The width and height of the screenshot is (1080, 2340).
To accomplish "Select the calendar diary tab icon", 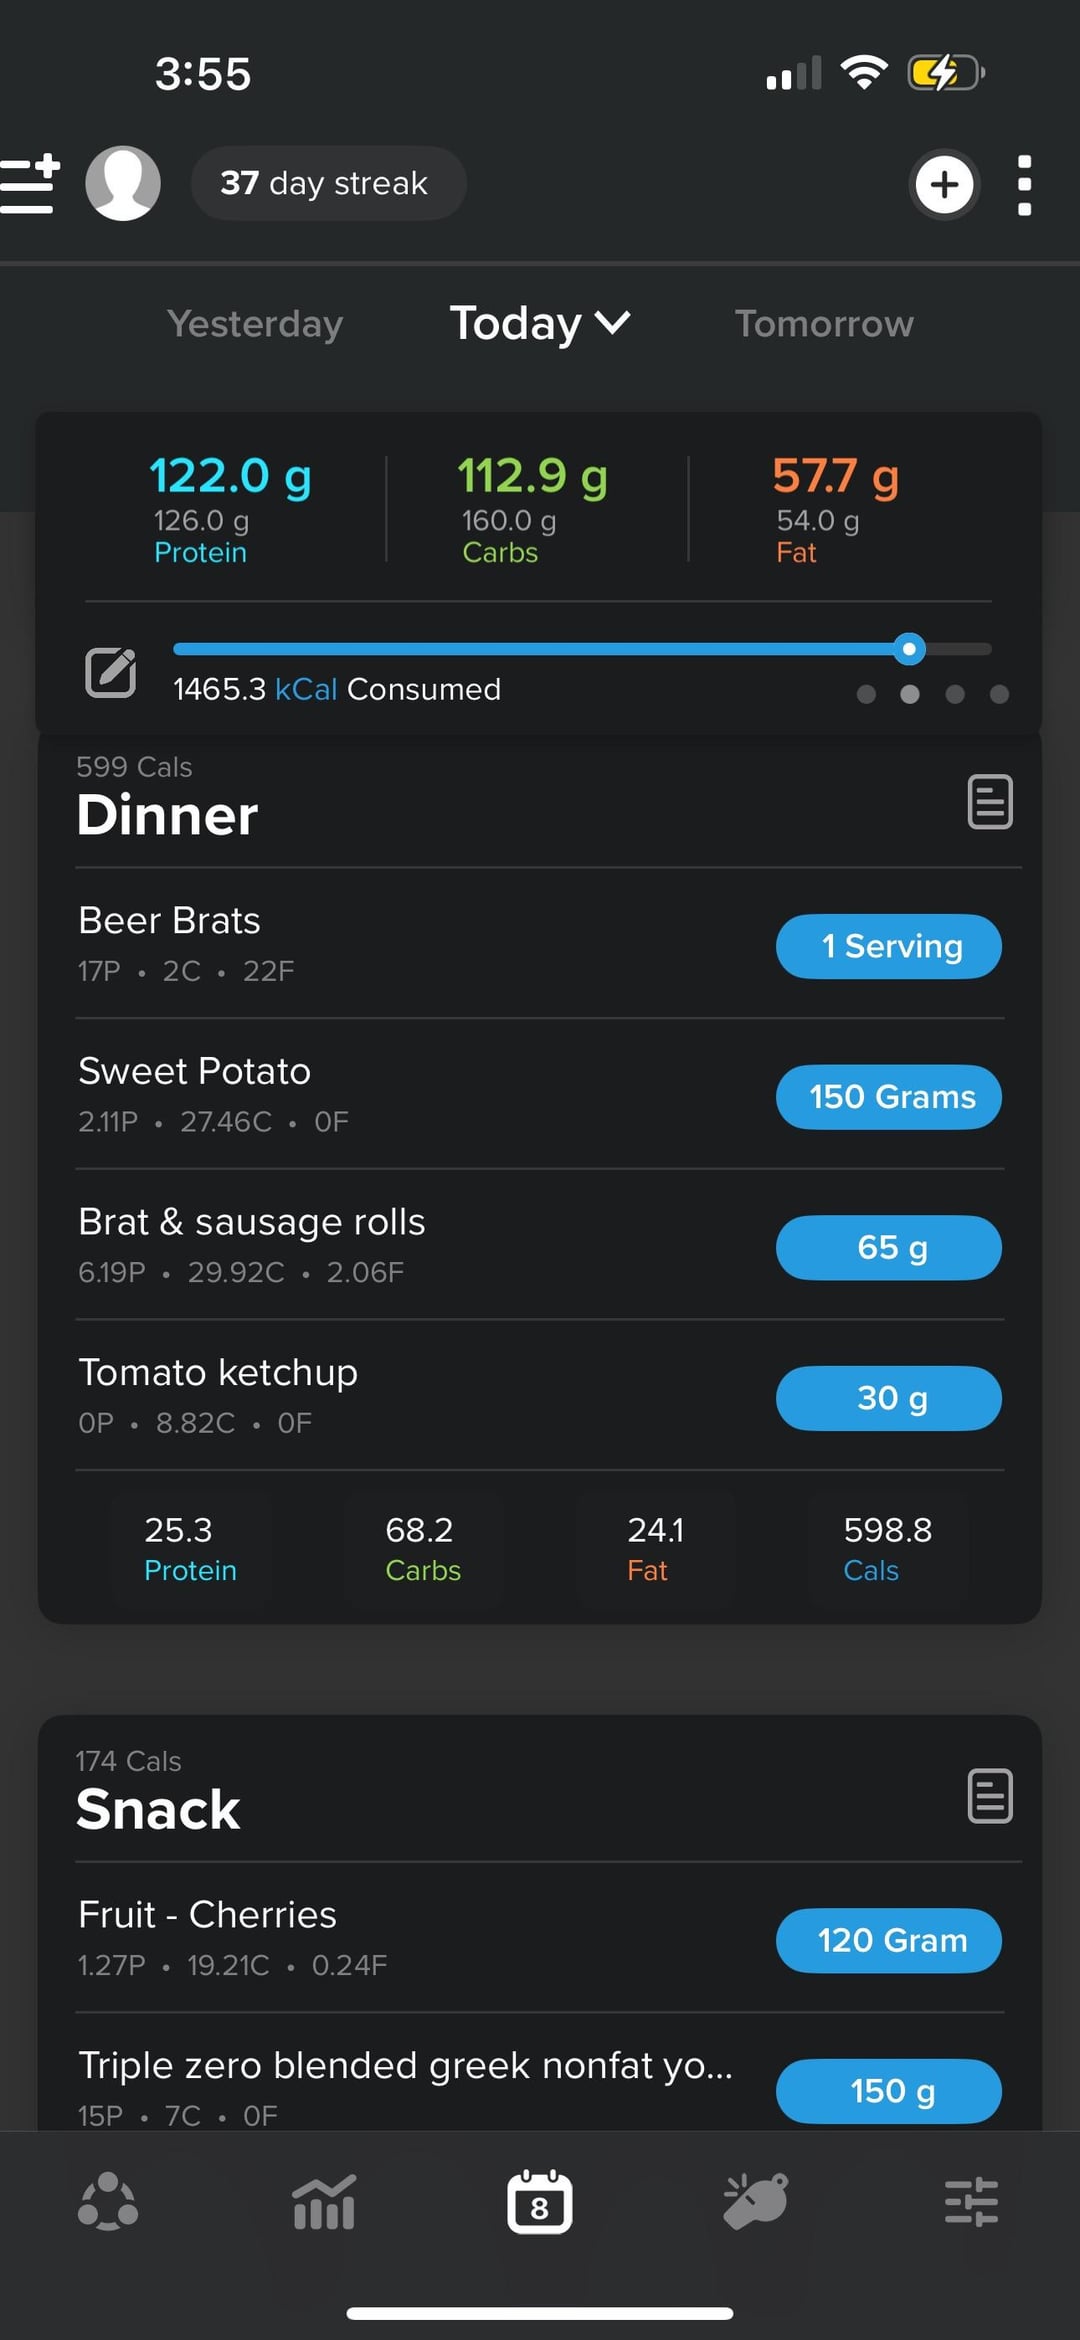I will pos(540,2202).
